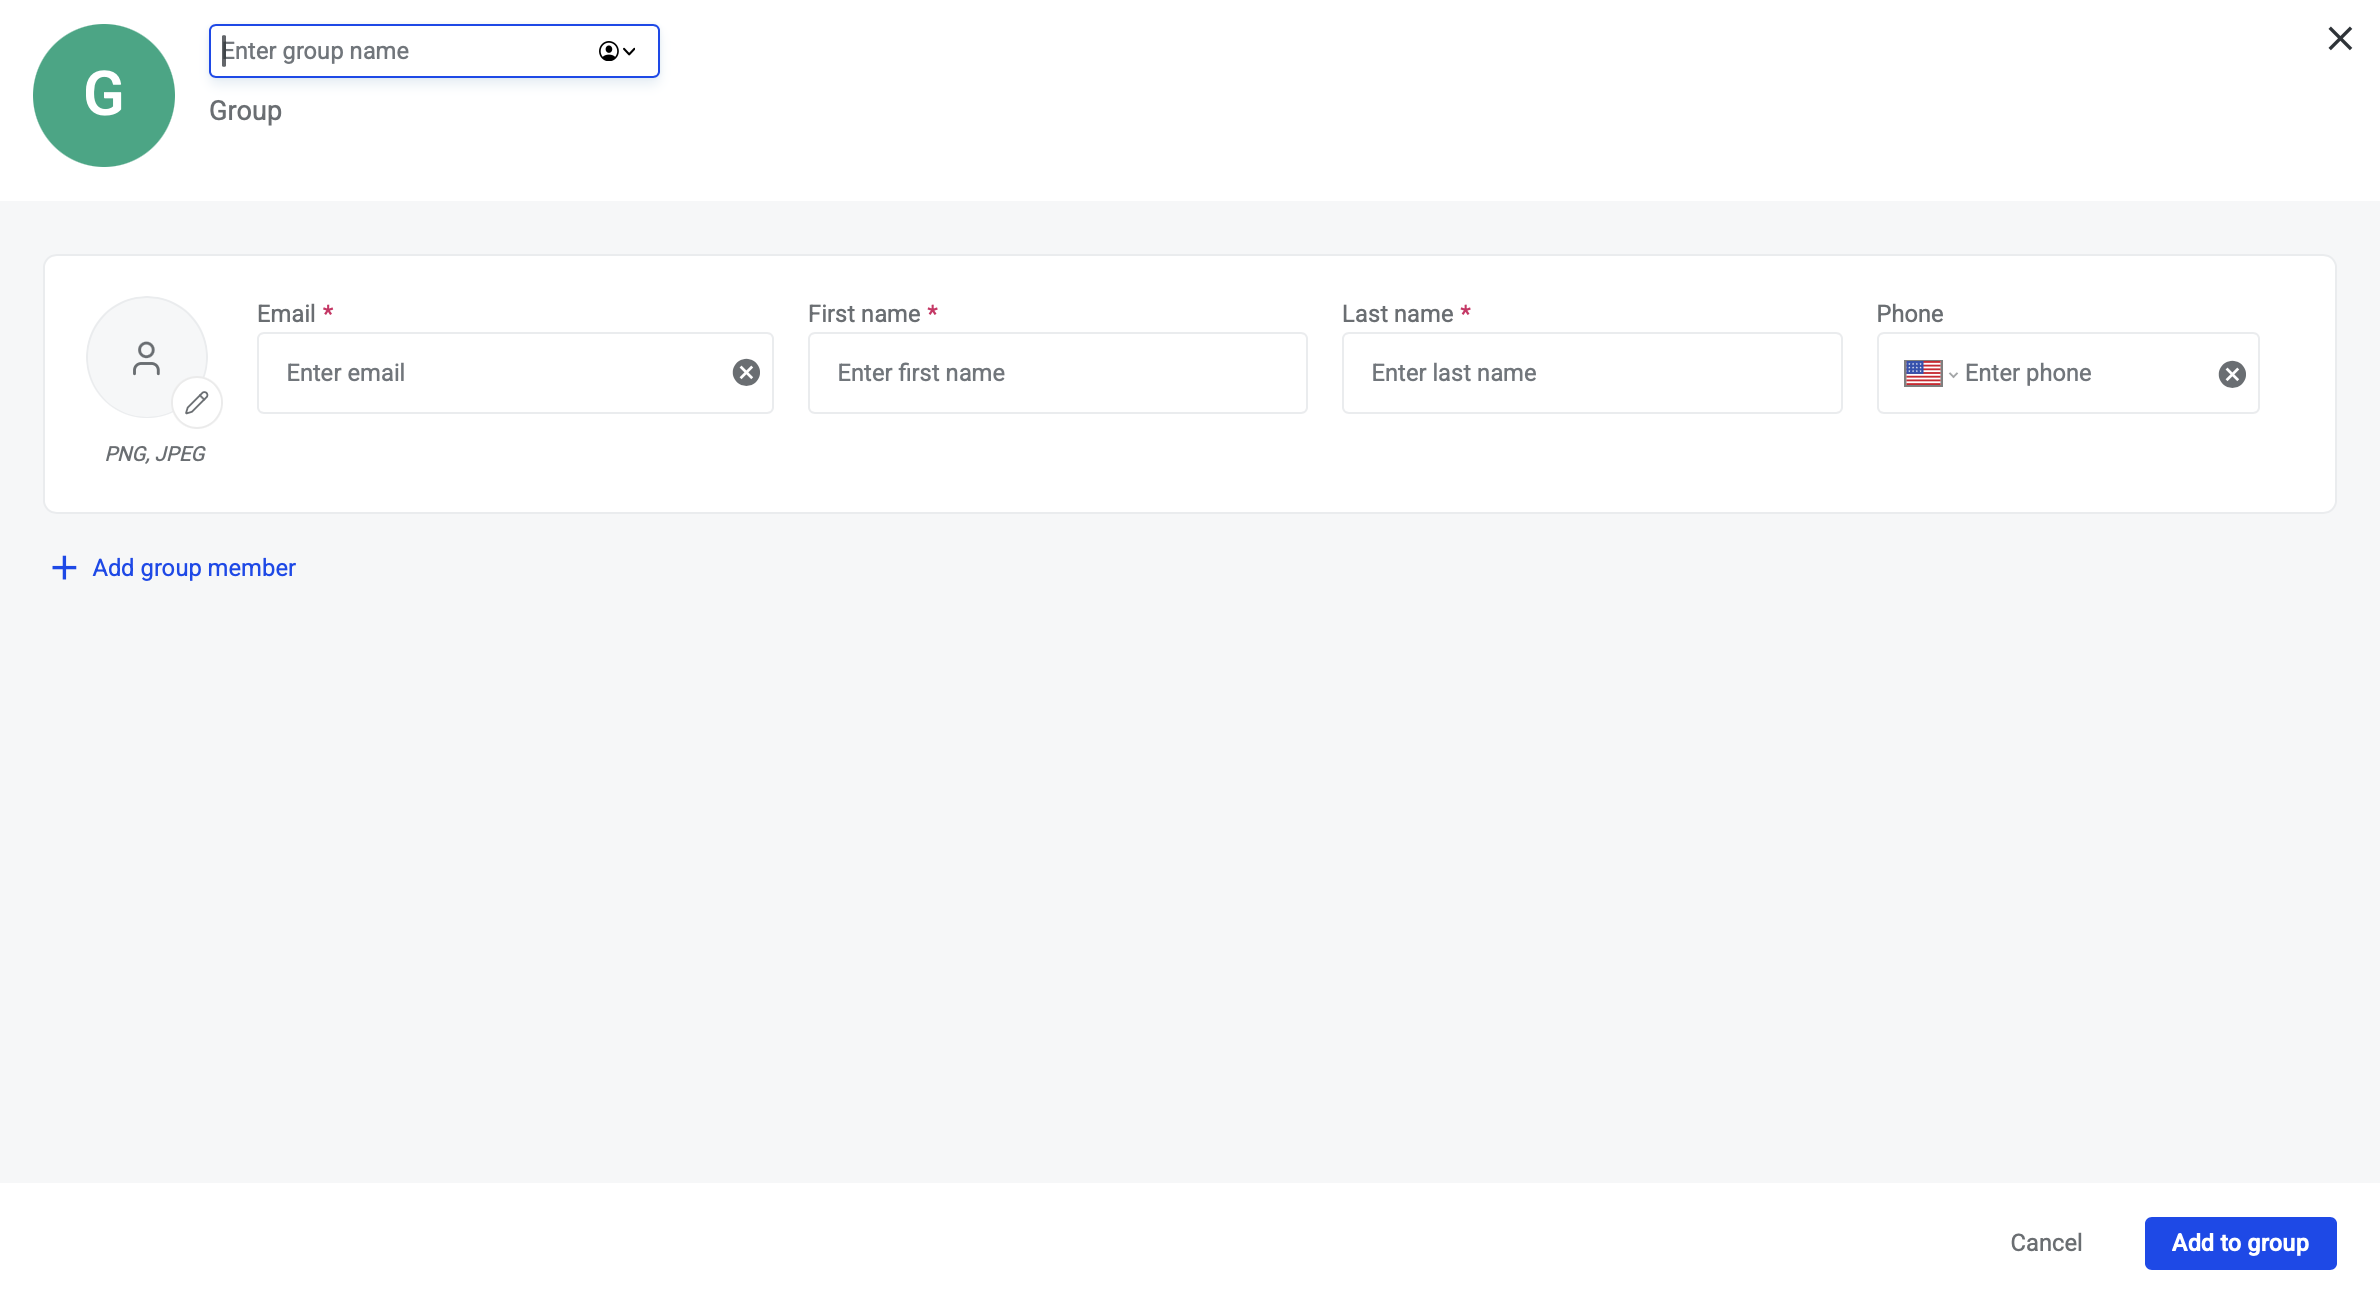Click the Add group member link
Viewport: 2380px width, 1298px height.
click(x=194, y=568)
